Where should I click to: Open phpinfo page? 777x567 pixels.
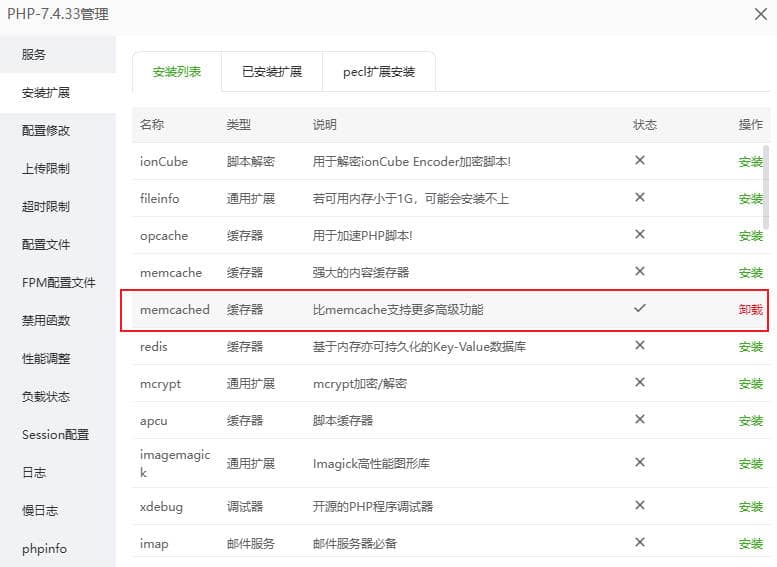pyautogui.click(x=58, y=549)
